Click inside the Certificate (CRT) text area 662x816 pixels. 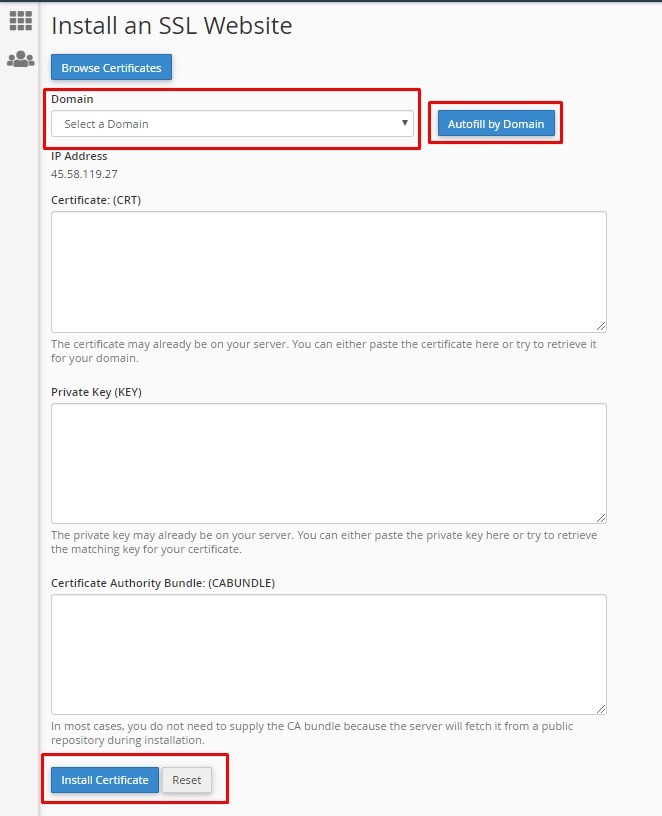(x=328, y=270)
